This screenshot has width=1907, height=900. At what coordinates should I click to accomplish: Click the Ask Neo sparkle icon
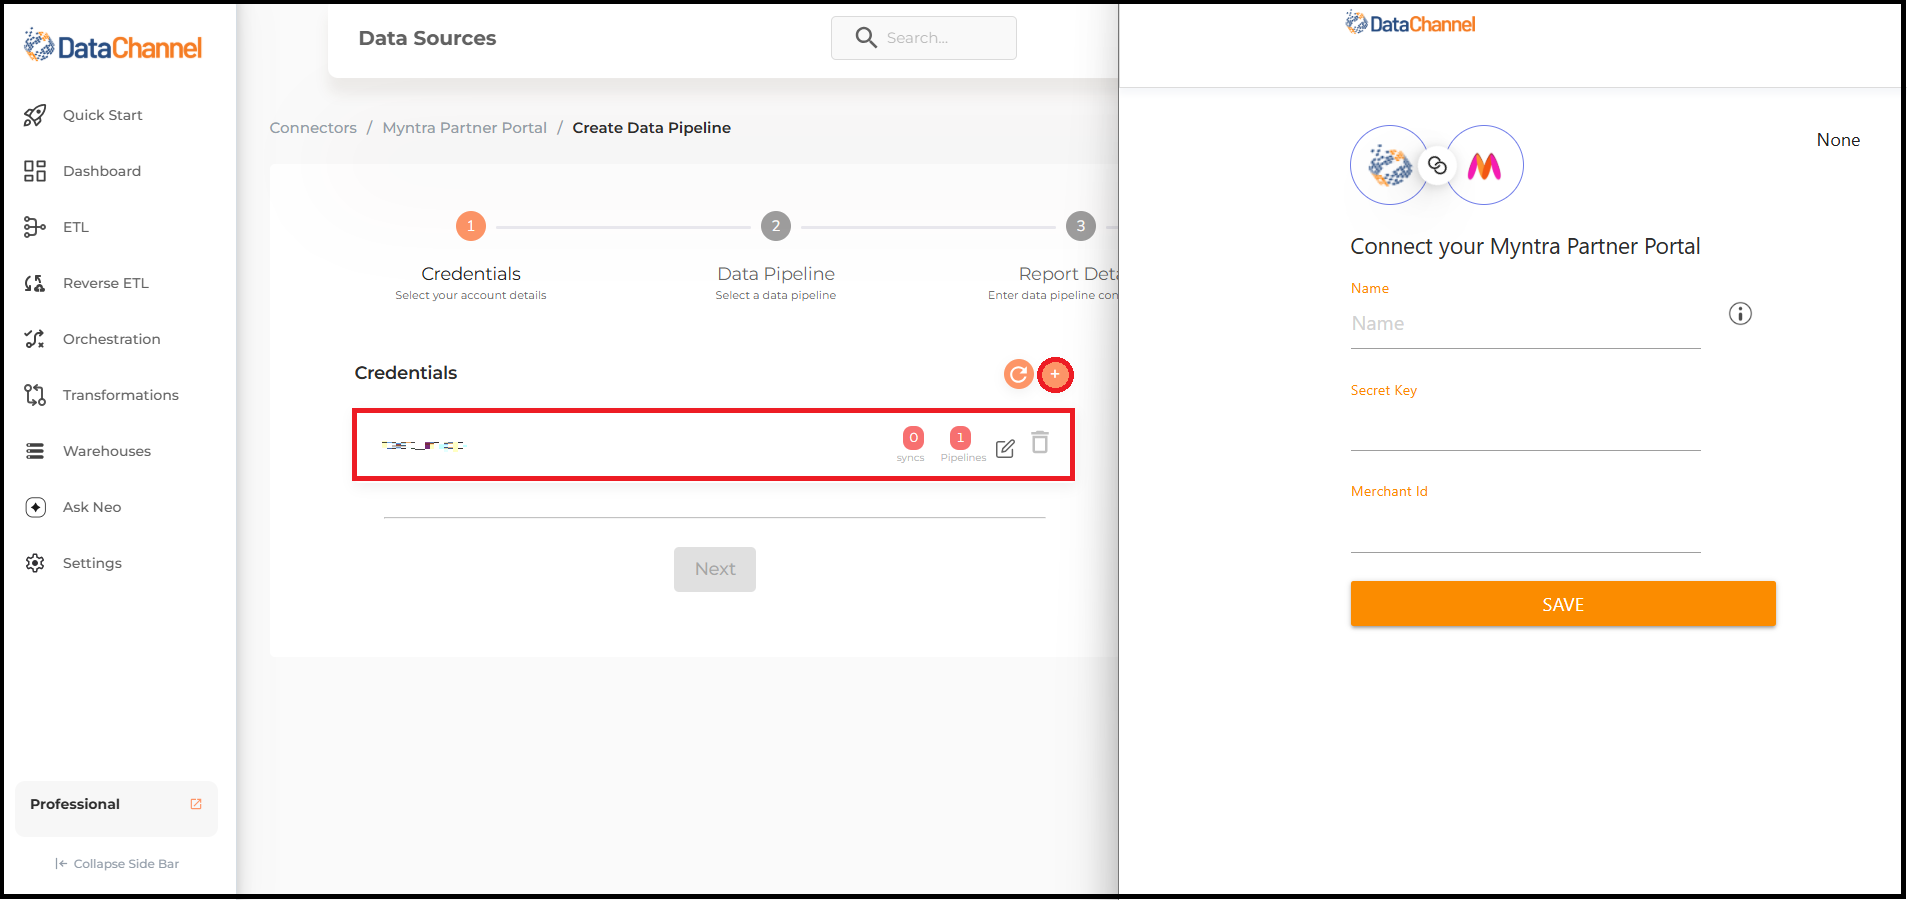(x=35, y=507)
